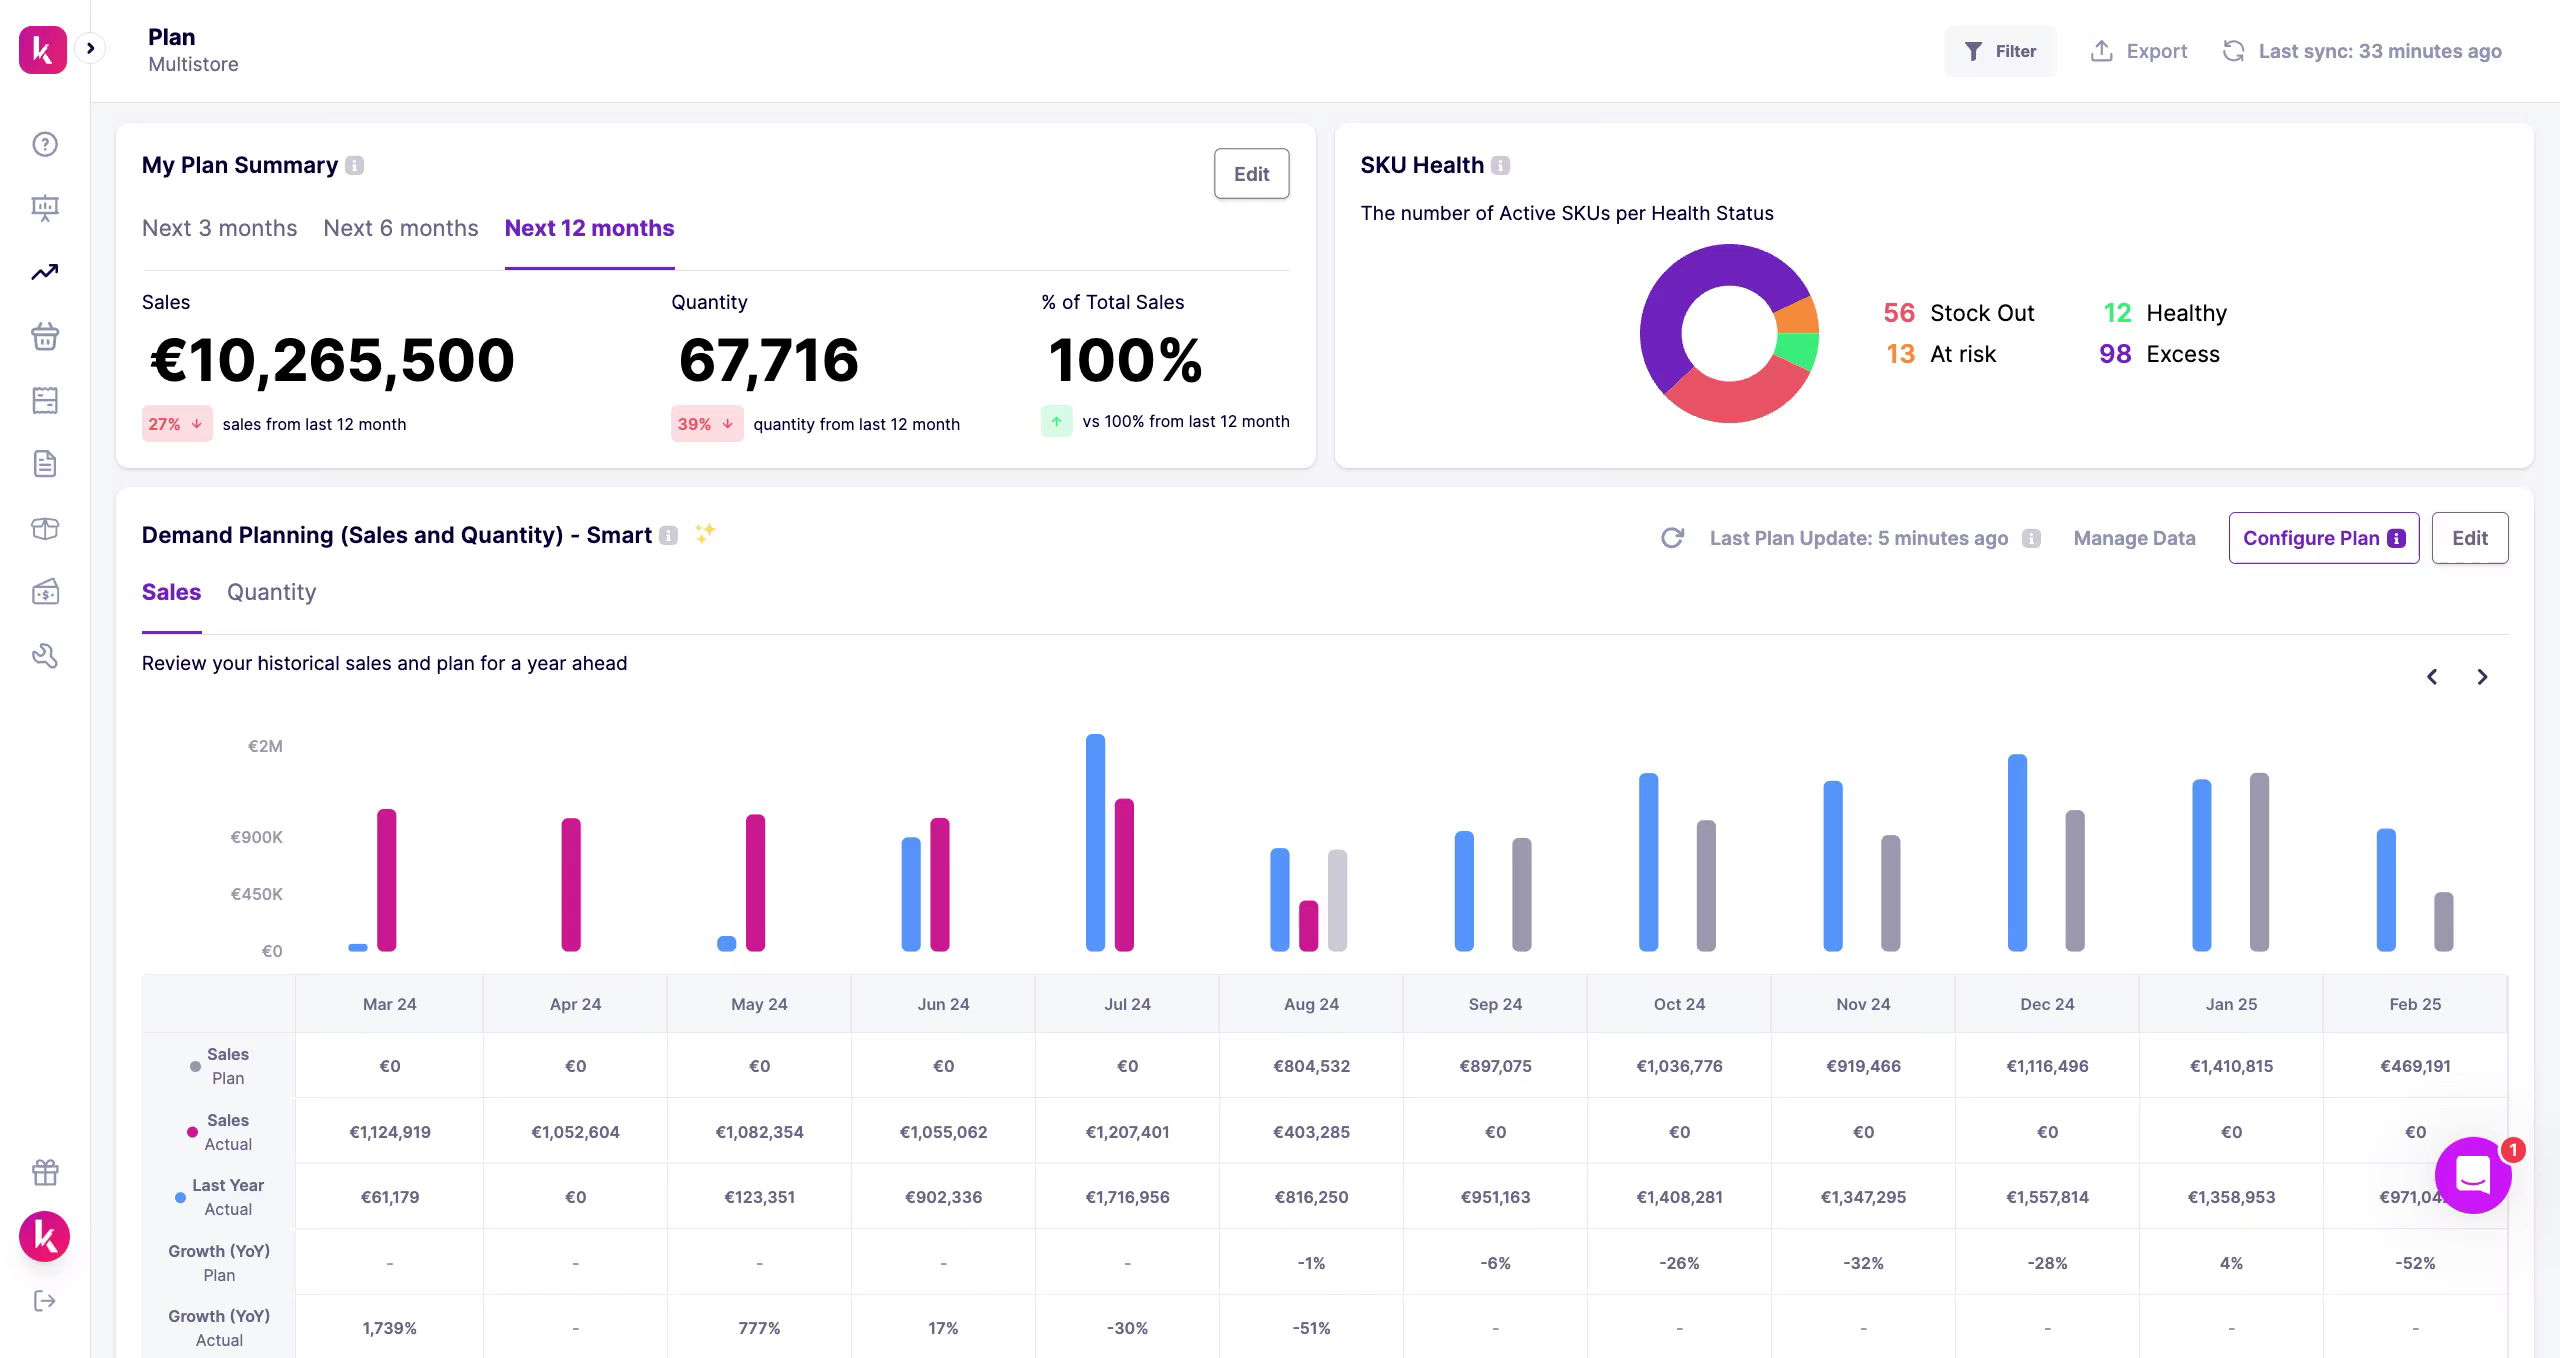Click the green up-arrow badge under 100%
The image size is (2560, 1358).
(1056, 421)
